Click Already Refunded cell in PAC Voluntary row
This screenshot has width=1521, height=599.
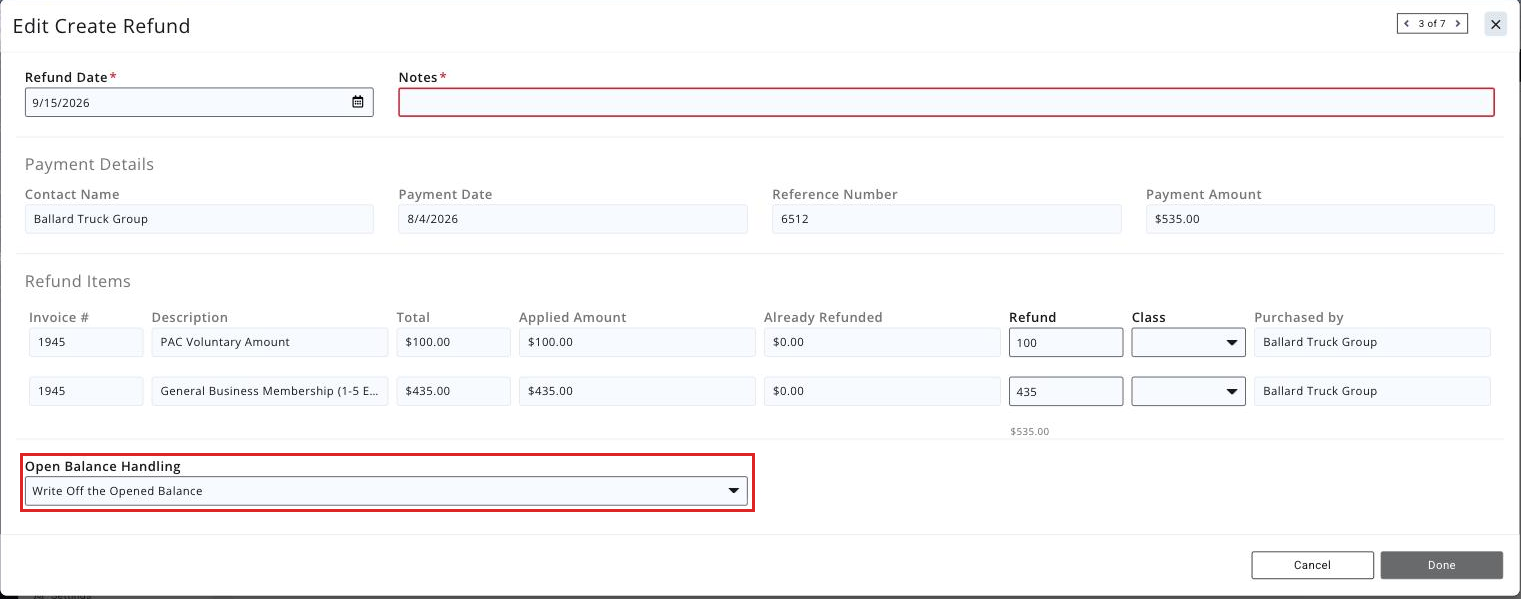[882, 342]
